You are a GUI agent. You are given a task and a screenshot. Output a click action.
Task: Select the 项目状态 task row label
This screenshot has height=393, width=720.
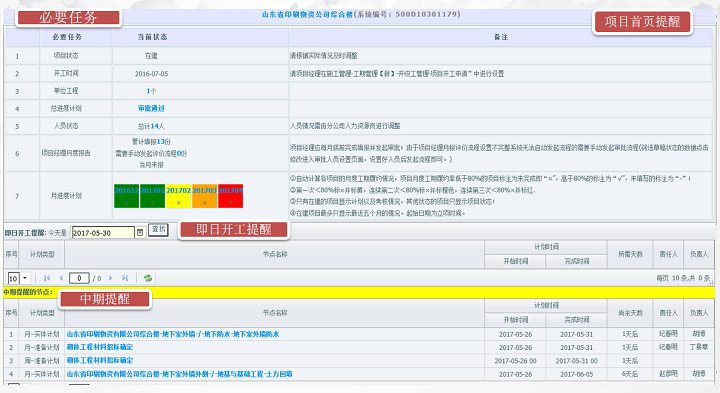point(66,56)
